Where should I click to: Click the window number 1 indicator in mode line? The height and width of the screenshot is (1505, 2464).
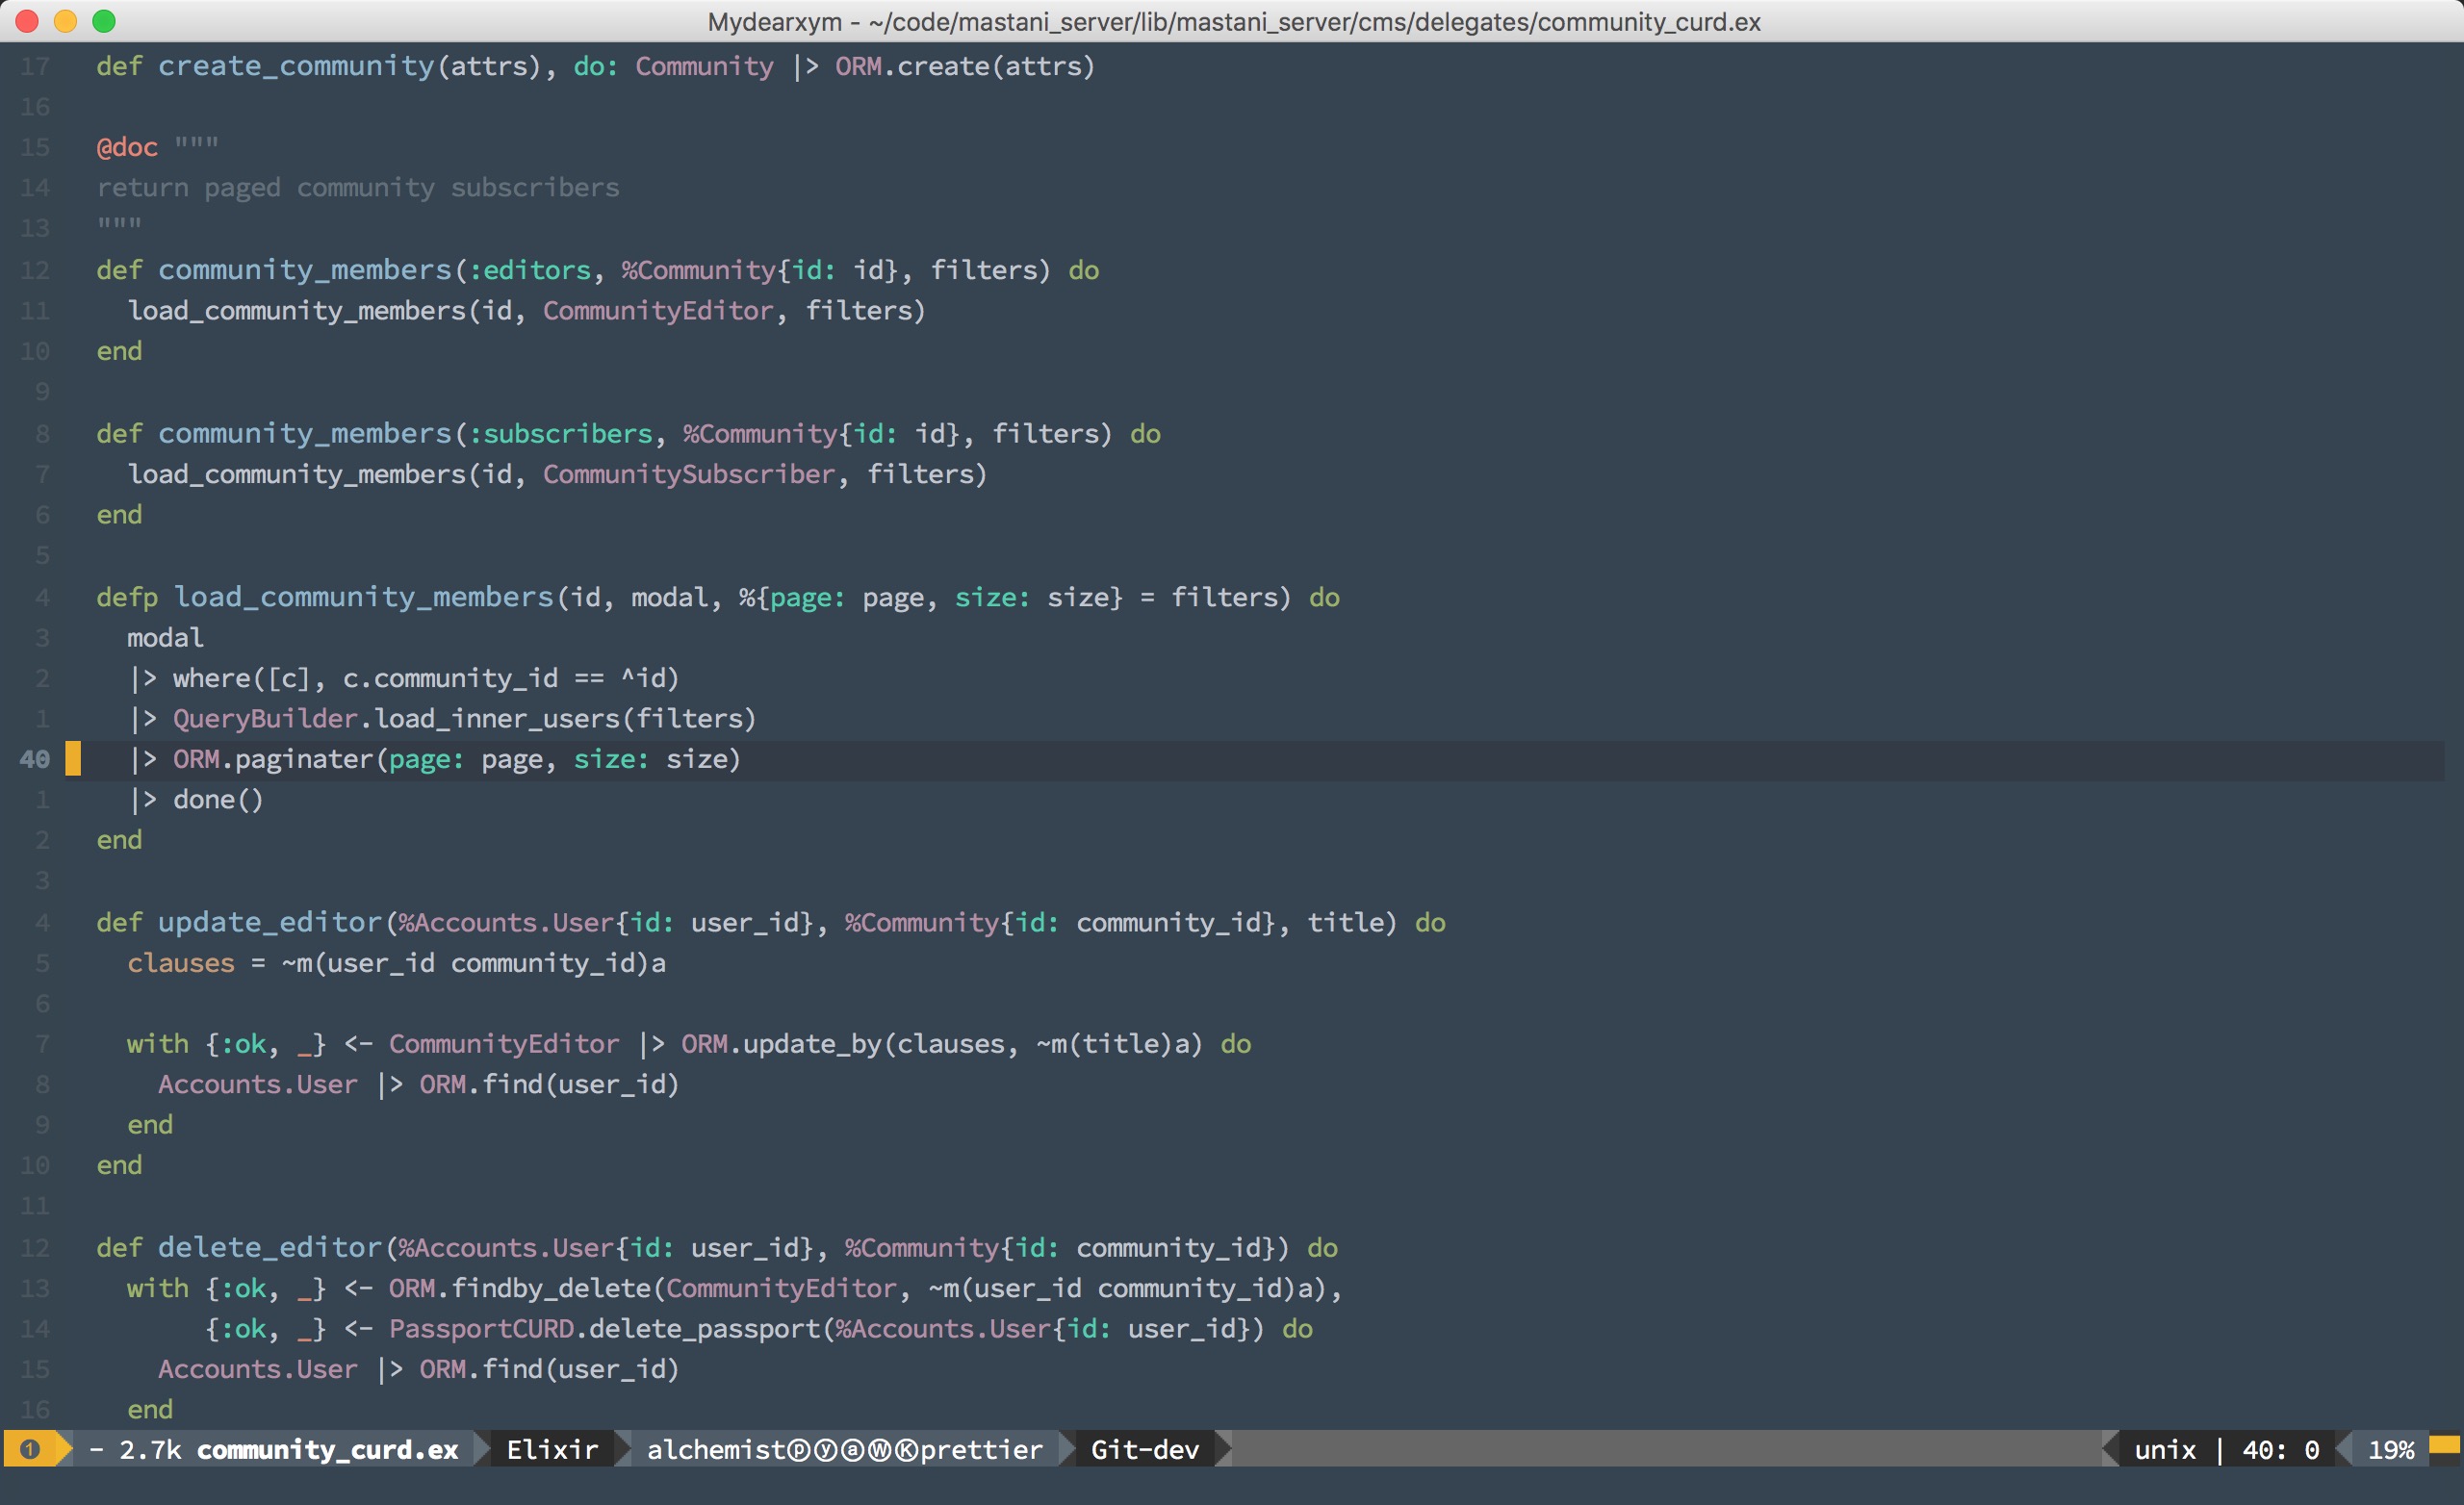(x=30, y=1449)
